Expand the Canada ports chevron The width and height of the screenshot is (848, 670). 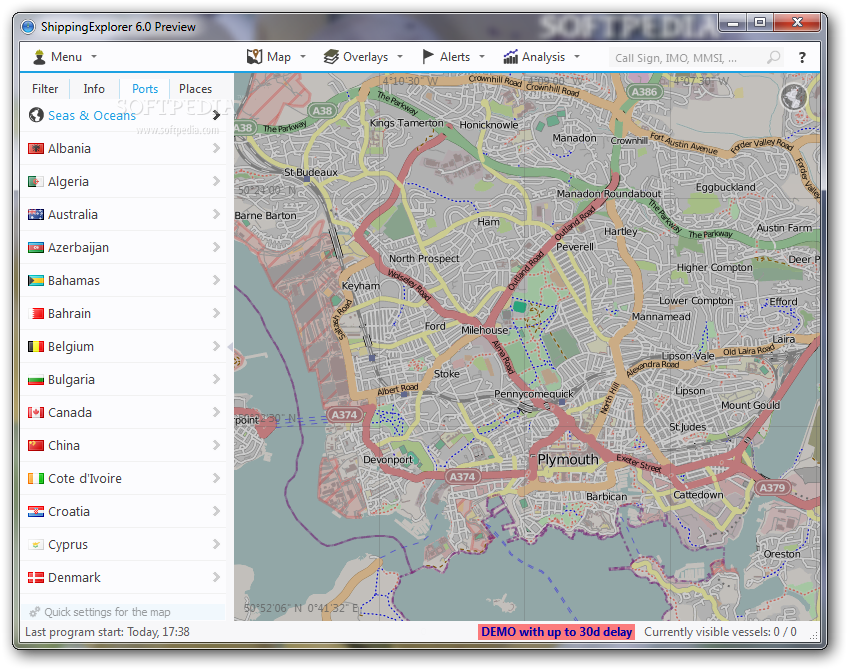216,412
